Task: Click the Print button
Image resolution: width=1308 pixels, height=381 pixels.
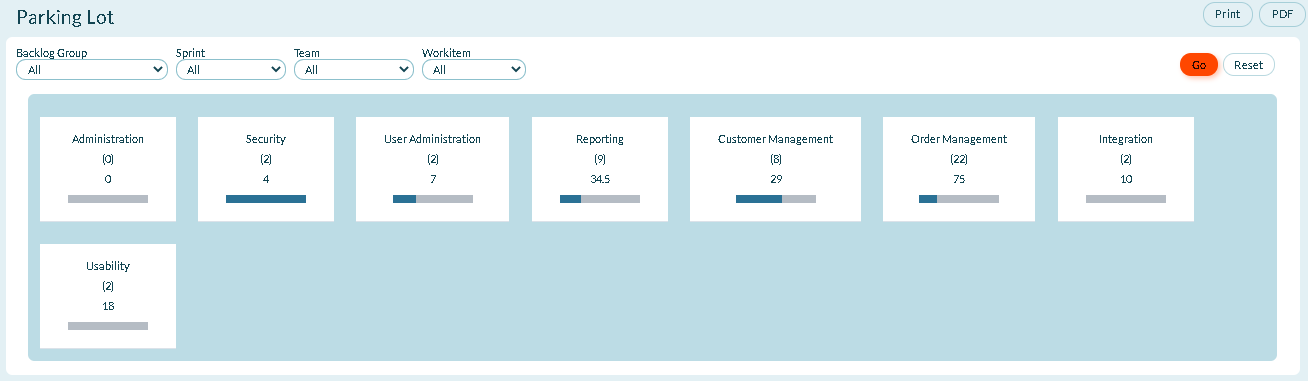Action: click(1227, 14)
